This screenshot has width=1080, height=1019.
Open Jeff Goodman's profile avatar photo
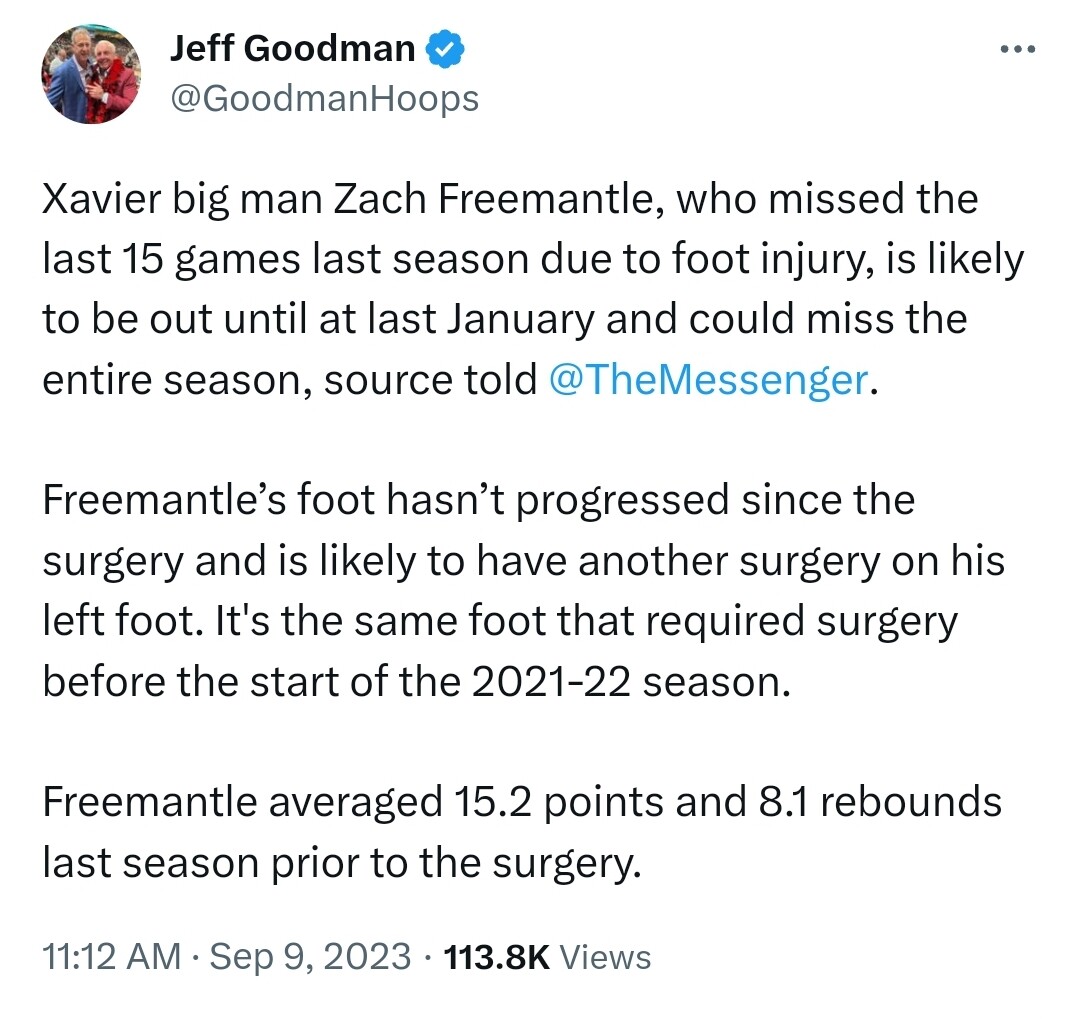(x=91, y=74)
